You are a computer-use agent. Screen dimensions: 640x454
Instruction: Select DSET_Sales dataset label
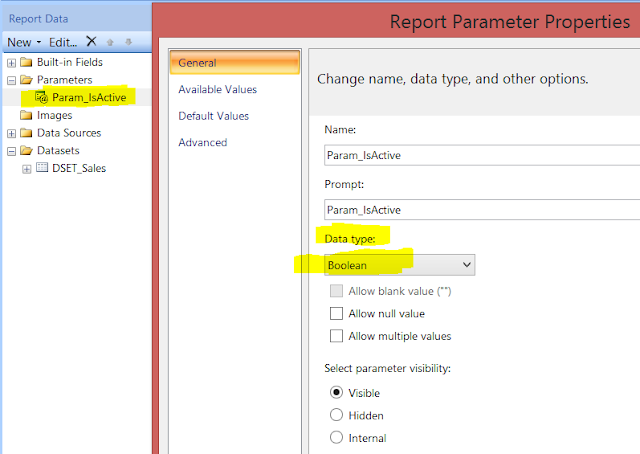(79, 168)
